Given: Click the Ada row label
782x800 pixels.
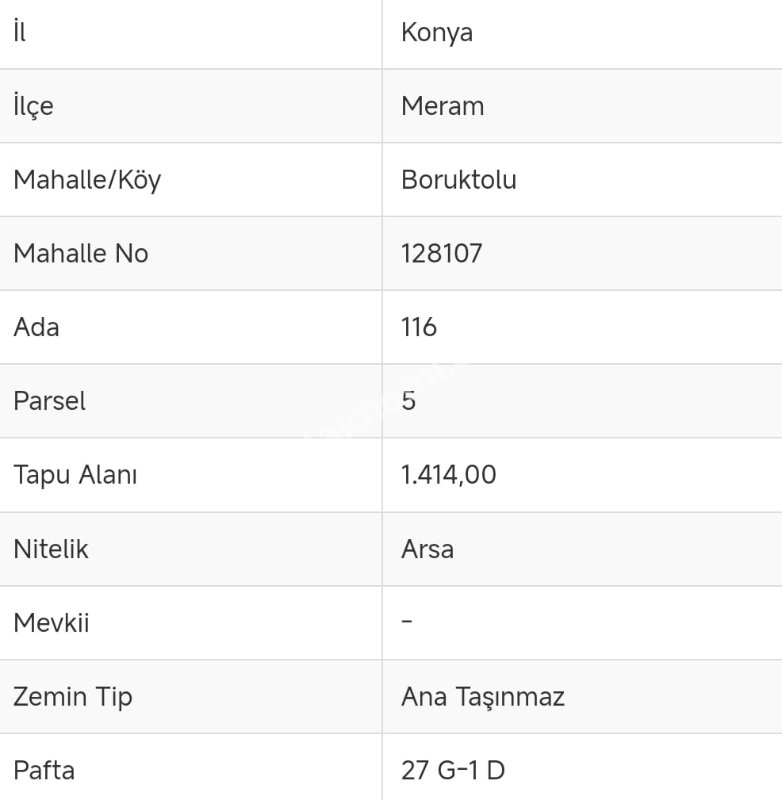Looking at the screenshot, I should point(36,327).
